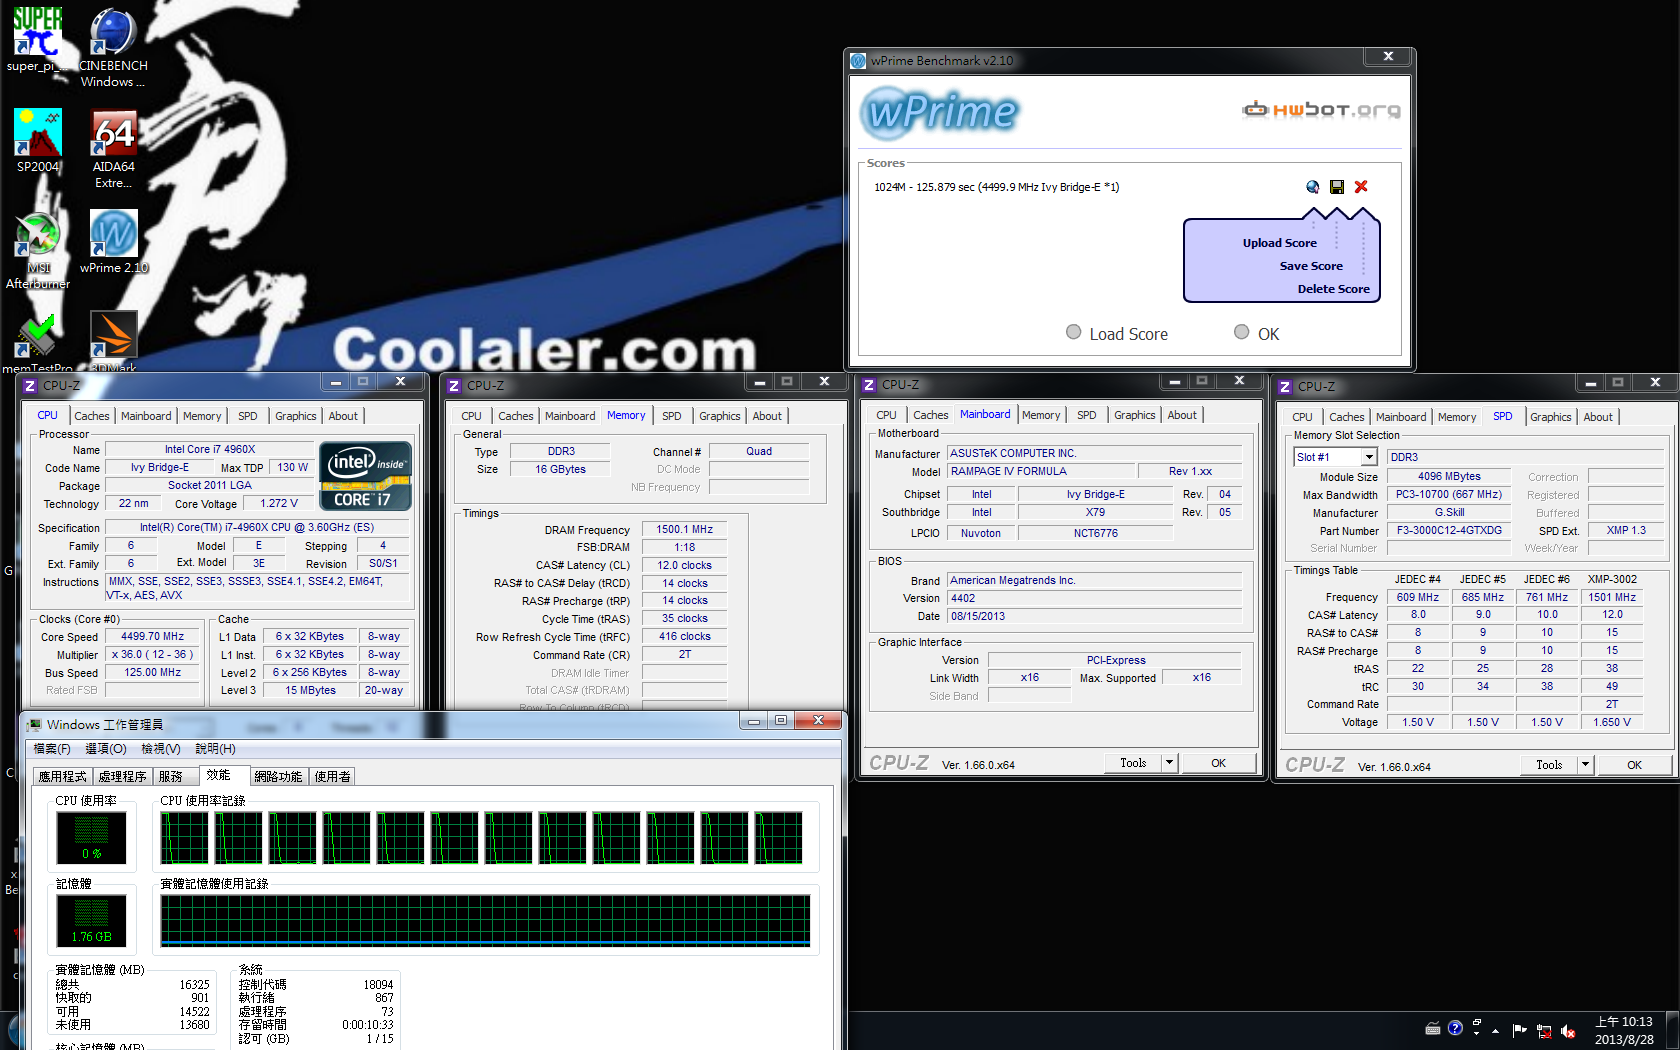Click the DRAM Frequency value 1500.1 MHz
The height and width of the screenshot is (1050, 1680).
coord(685,529)
